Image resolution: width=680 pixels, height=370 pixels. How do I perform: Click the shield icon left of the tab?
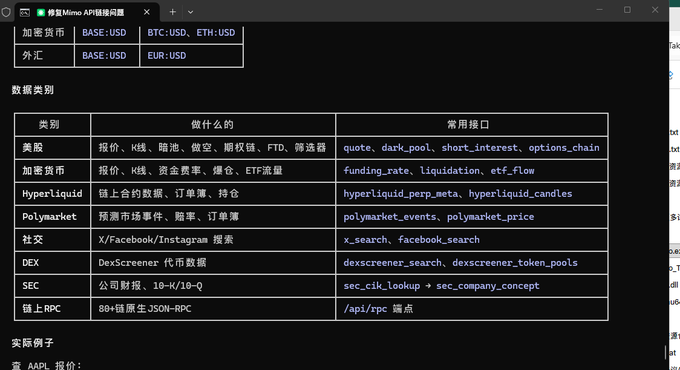coord(6,12)
